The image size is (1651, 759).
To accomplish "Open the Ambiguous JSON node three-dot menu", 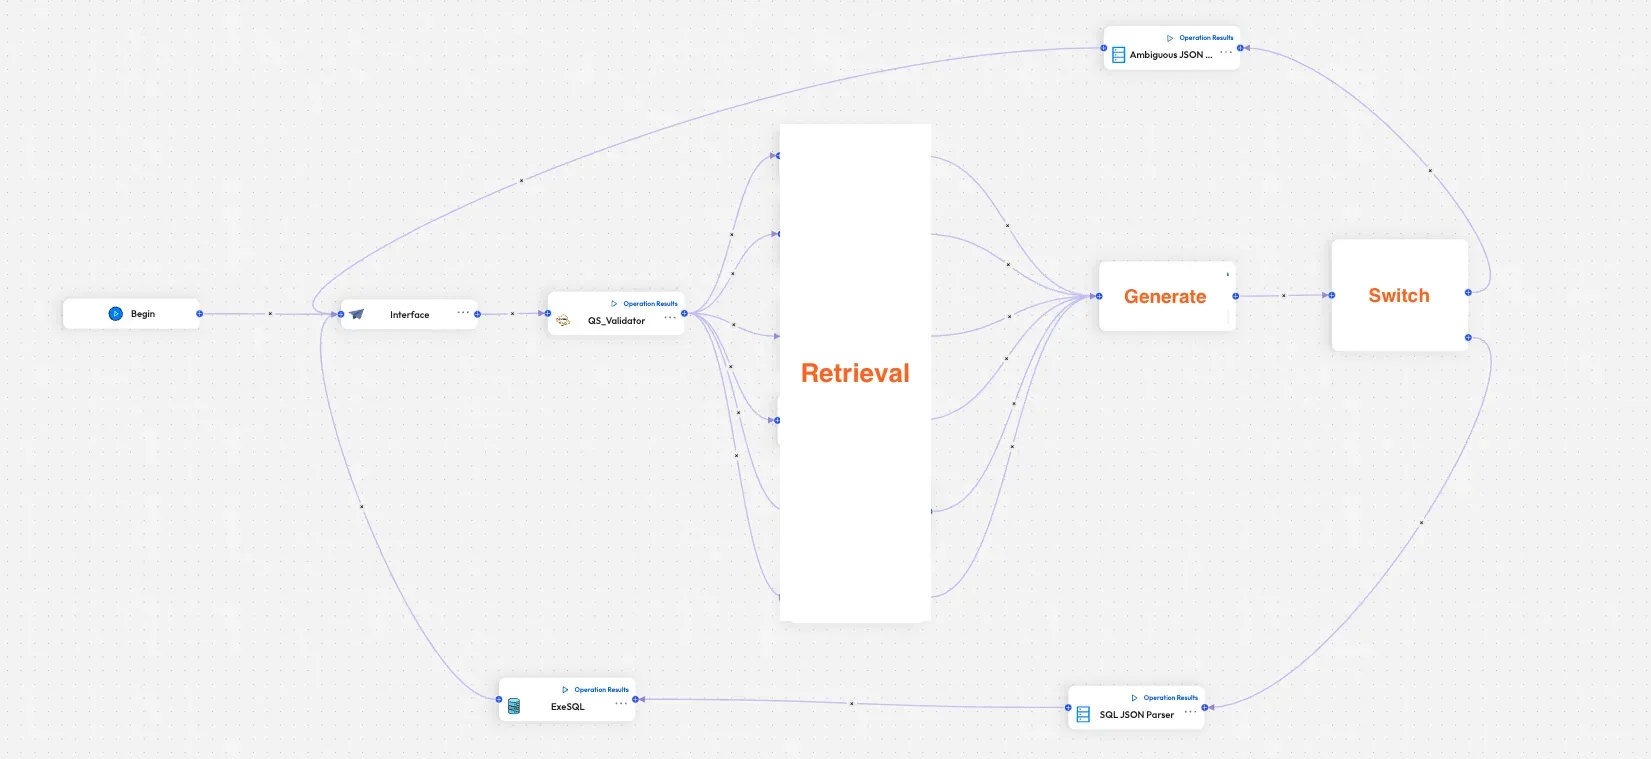I will pos(1226,52).
